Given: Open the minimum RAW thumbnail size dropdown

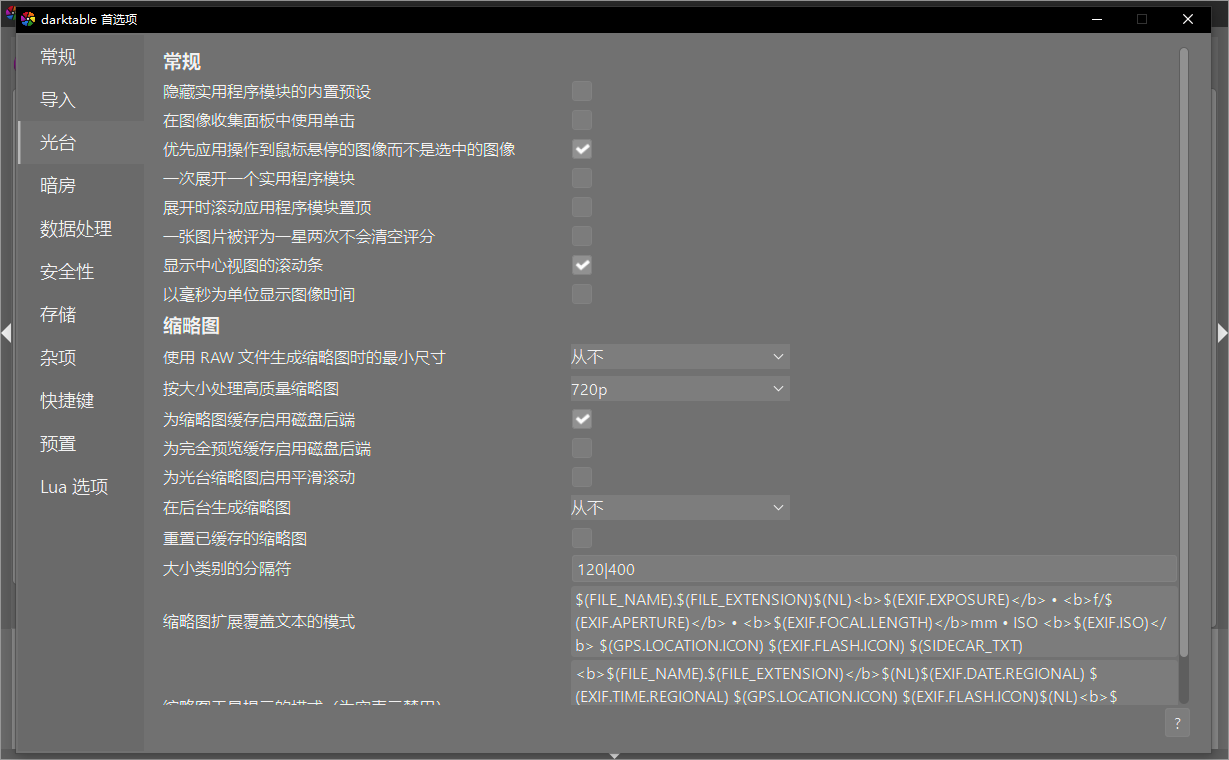Looking at the screenshot, I should [x=680, y=356].
